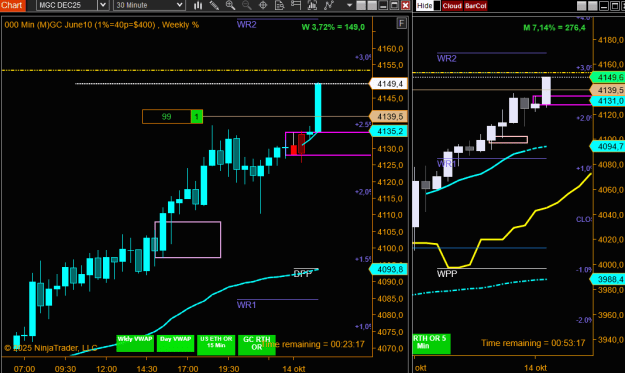
Task: Open the Strategies toolbar icon
Action: 328,5
